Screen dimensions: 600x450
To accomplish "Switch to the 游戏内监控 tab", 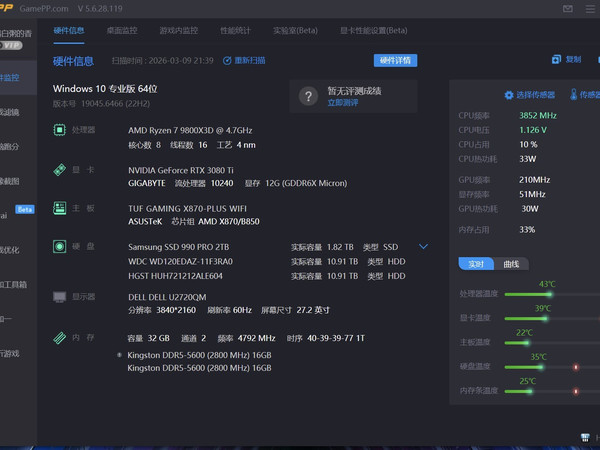I will coord(178,31).
